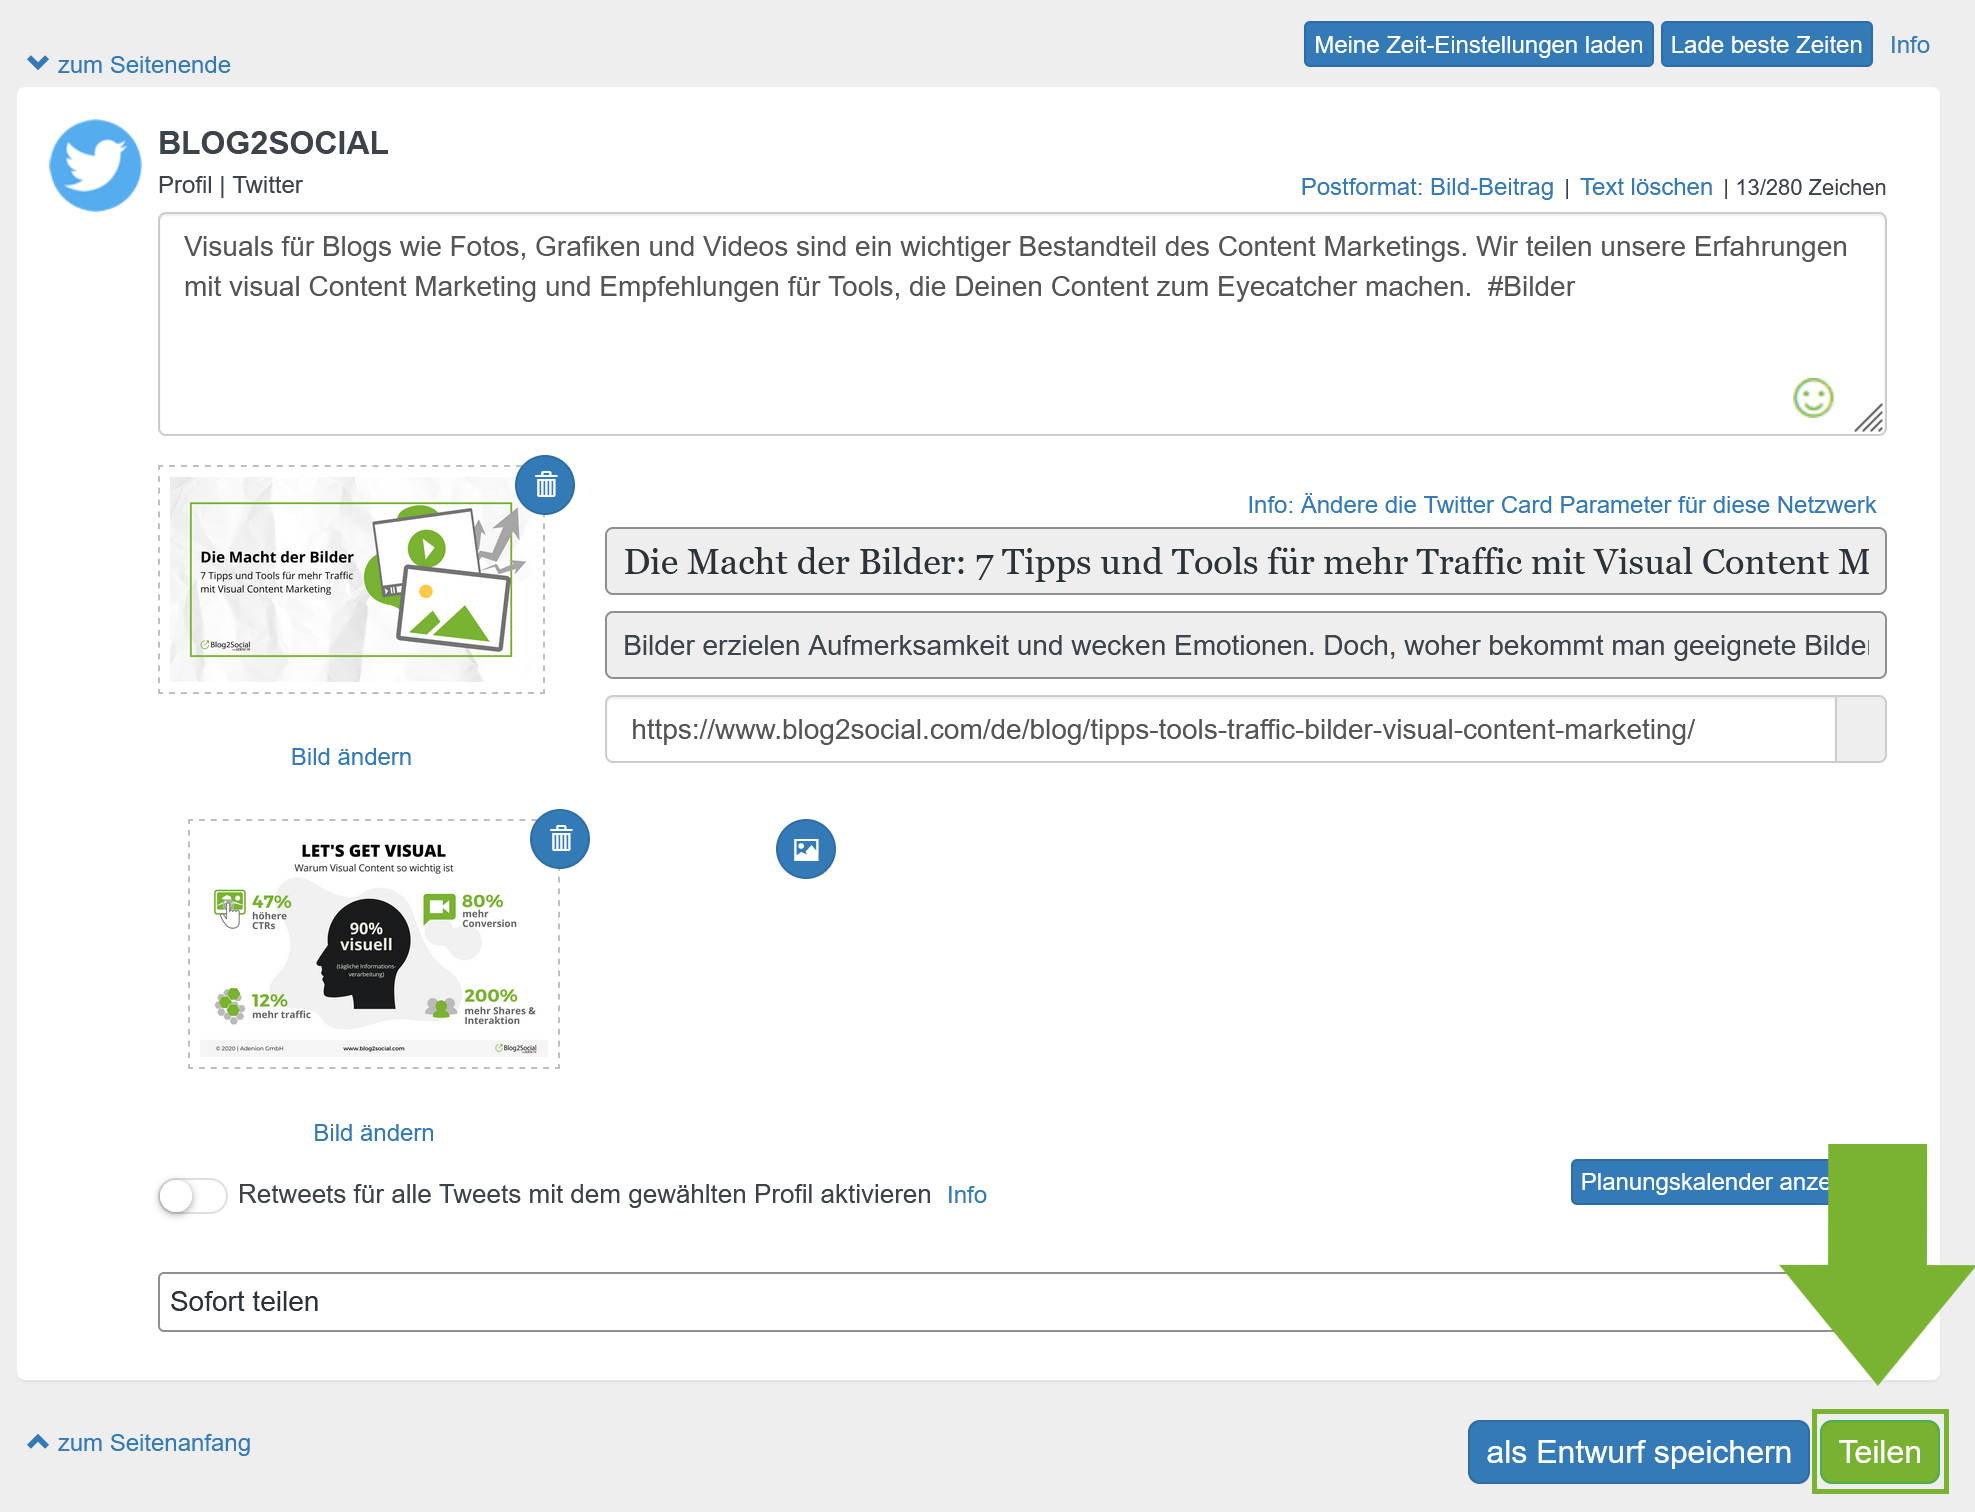Screen dimensions: 1975x1512
Task: Open the emoji picker smiley icon
Action: (1812, 398)
